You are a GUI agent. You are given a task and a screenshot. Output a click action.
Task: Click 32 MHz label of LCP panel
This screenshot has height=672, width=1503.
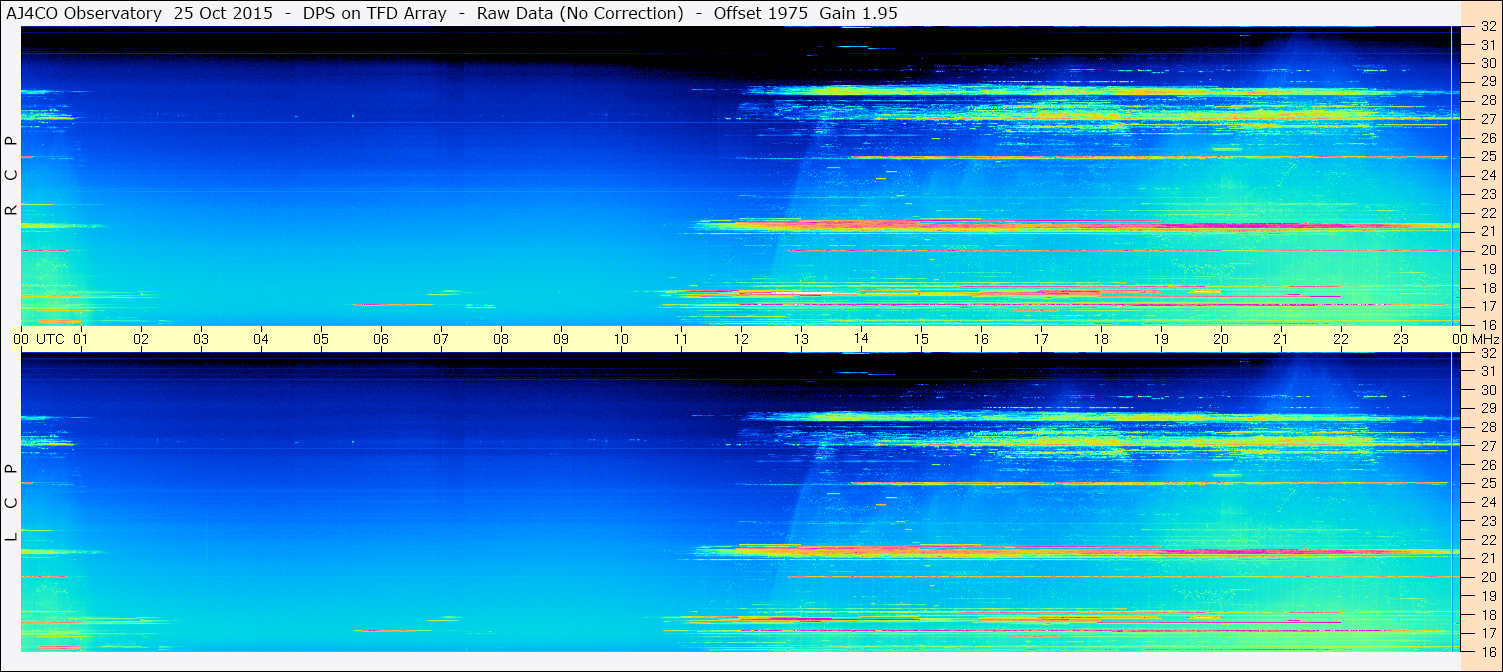point(1488,353)
